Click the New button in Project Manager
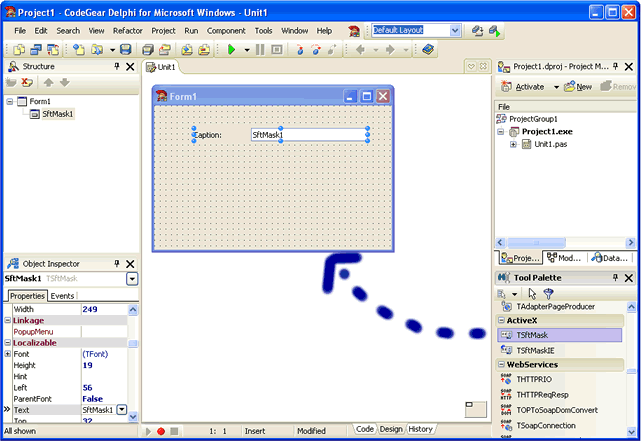The image size is (641, 441). click(578, 87)
